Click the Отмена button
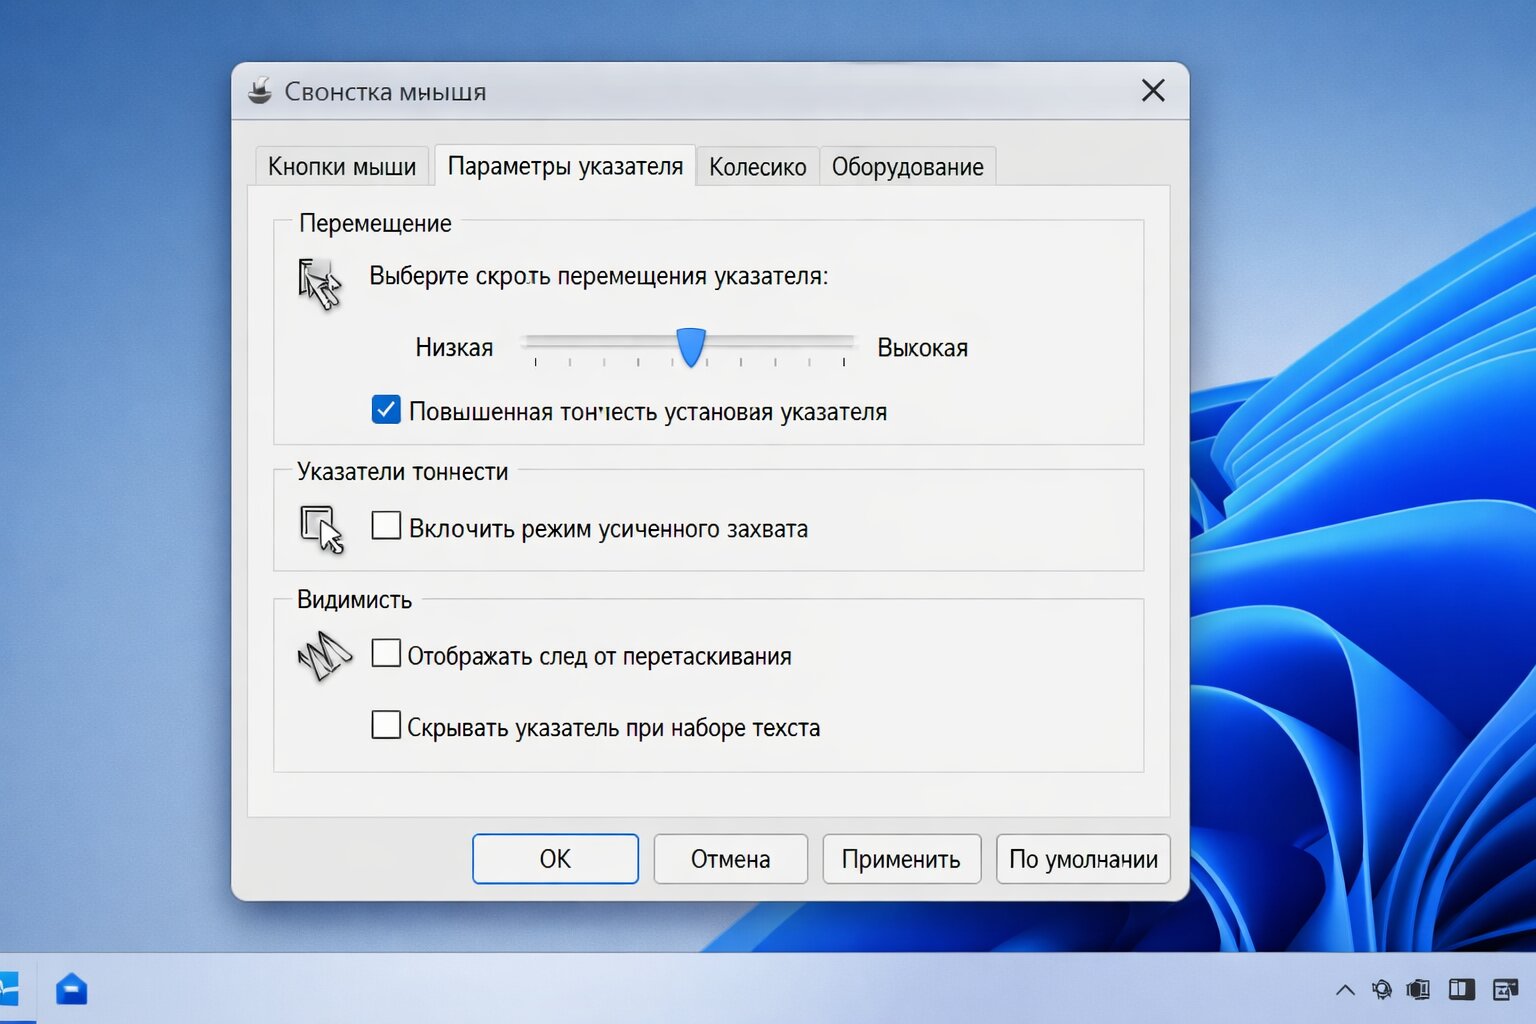Image resolution: width=1536 pixels, height=1024 pixels. pos(730,859)
